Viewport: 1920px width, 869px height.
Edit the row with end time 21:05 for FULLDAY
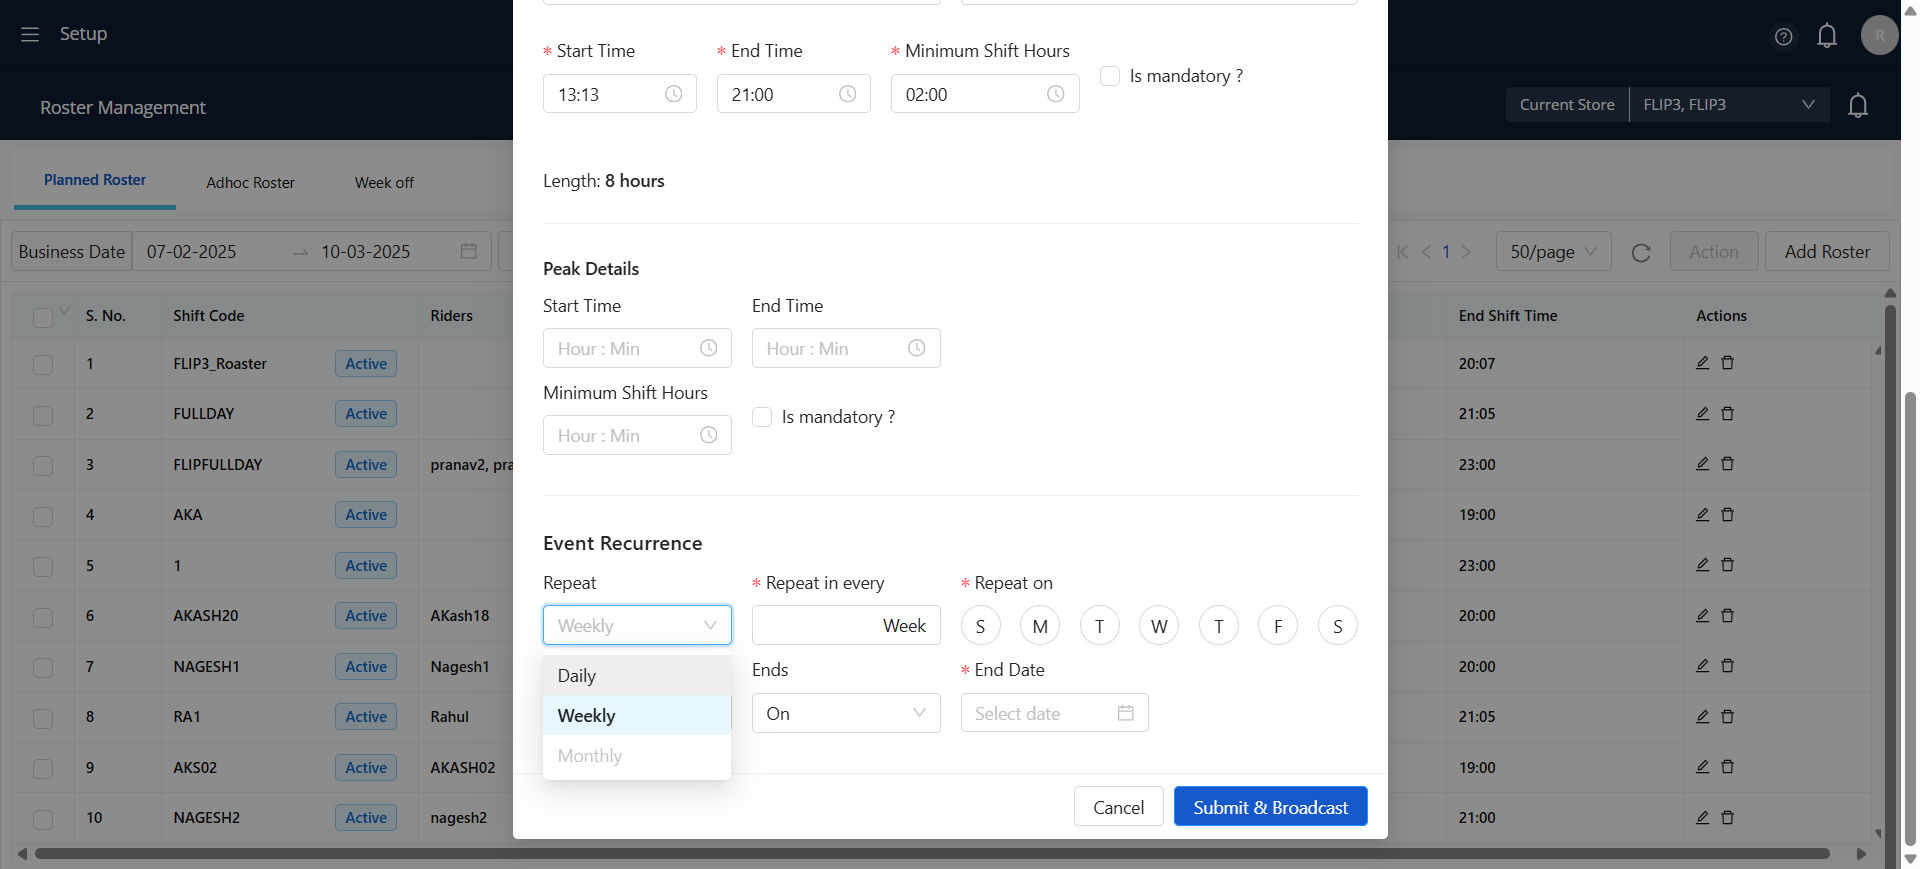click(x=1702, y=413)
